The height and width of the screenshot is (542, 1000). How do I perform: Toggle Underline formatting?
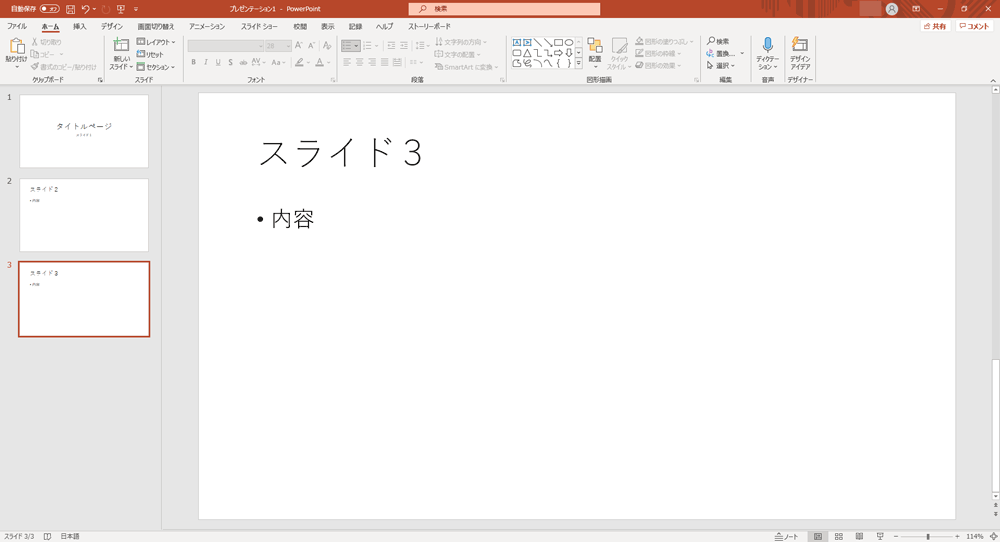[218, 62]
